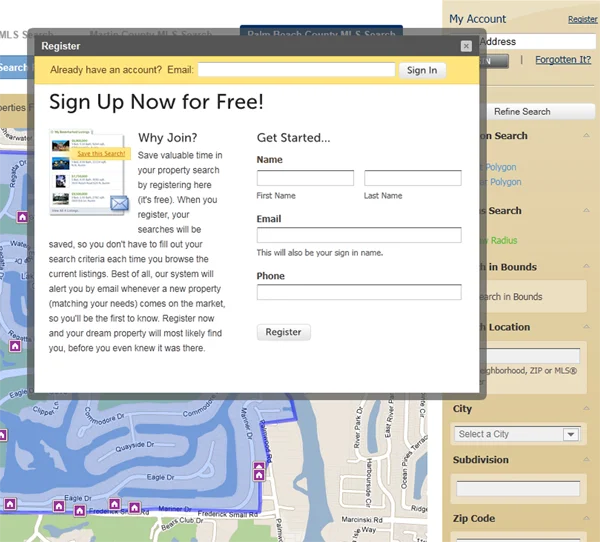Switch to Palm Beach County MLS Search tab
The height and width of the screenshot is (542, 600).
pyautogui.click(x=321, y=35)
